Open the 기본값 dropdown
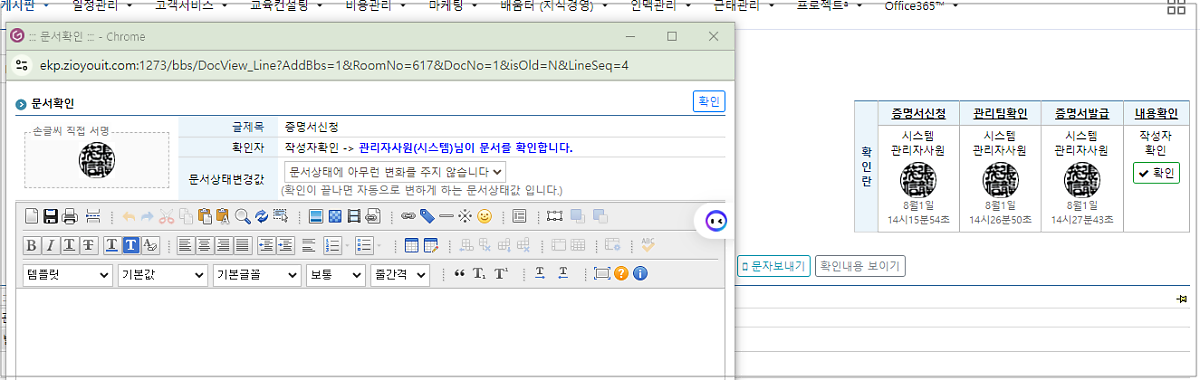 point(162,274)
